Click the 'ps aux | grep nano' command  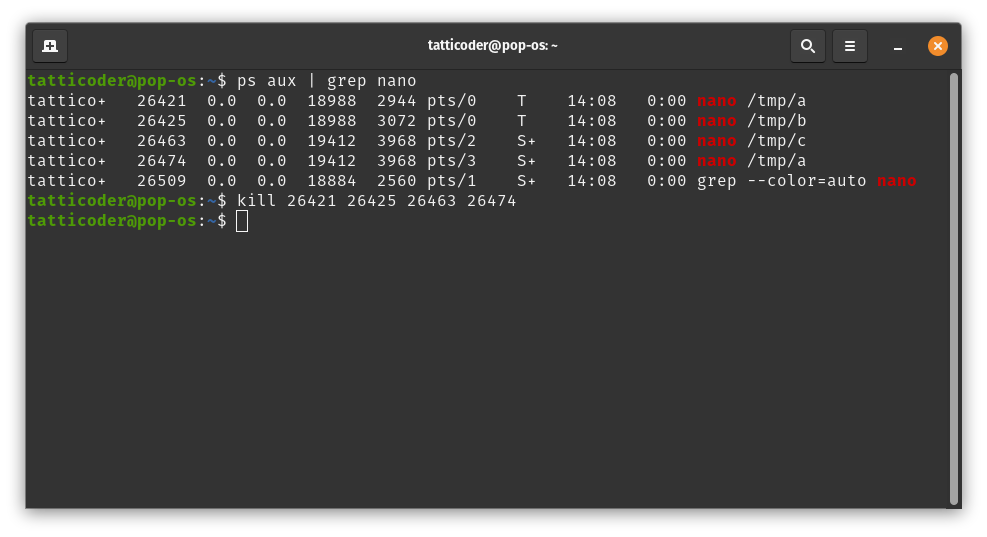pyautogui.click(x=326, y=81)
